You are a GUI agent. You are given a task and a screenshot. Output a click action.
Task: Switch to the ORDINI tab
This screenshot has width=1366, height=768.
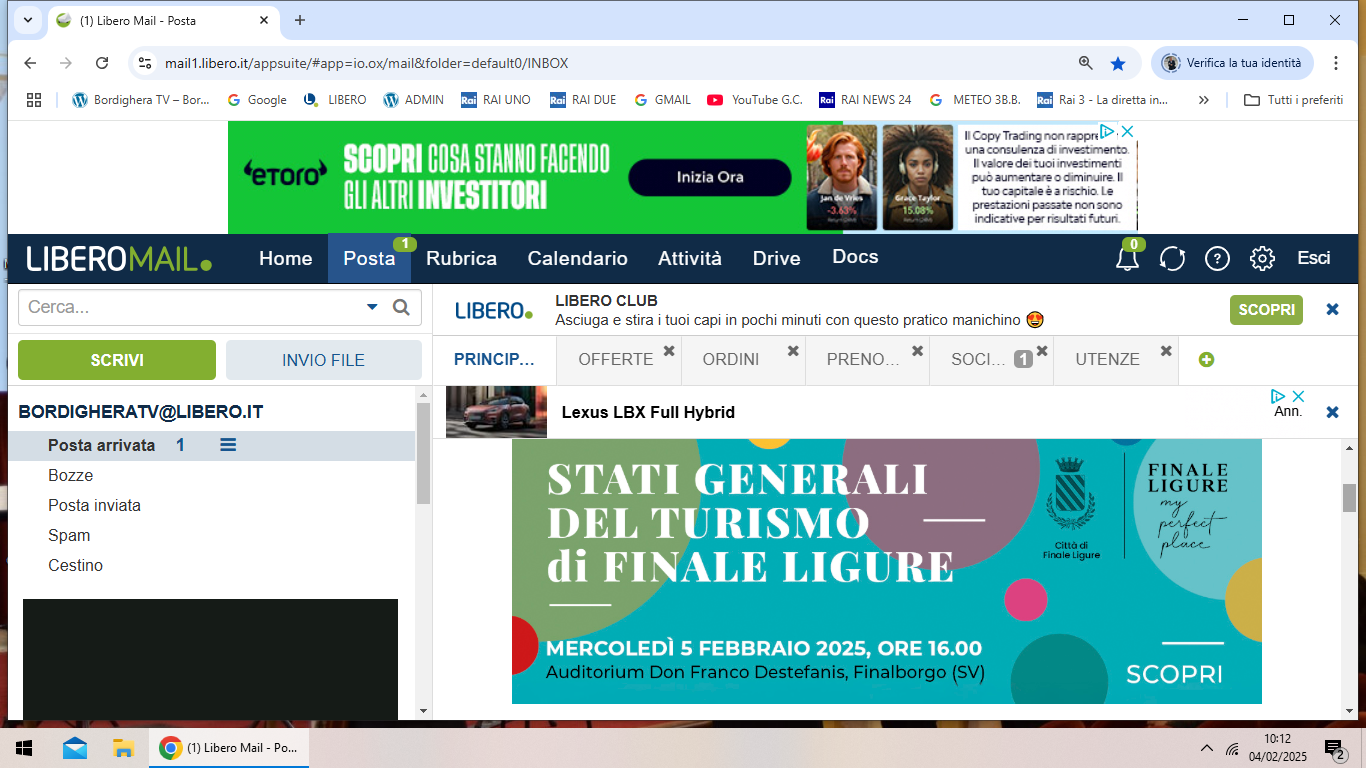click(730, 360)
